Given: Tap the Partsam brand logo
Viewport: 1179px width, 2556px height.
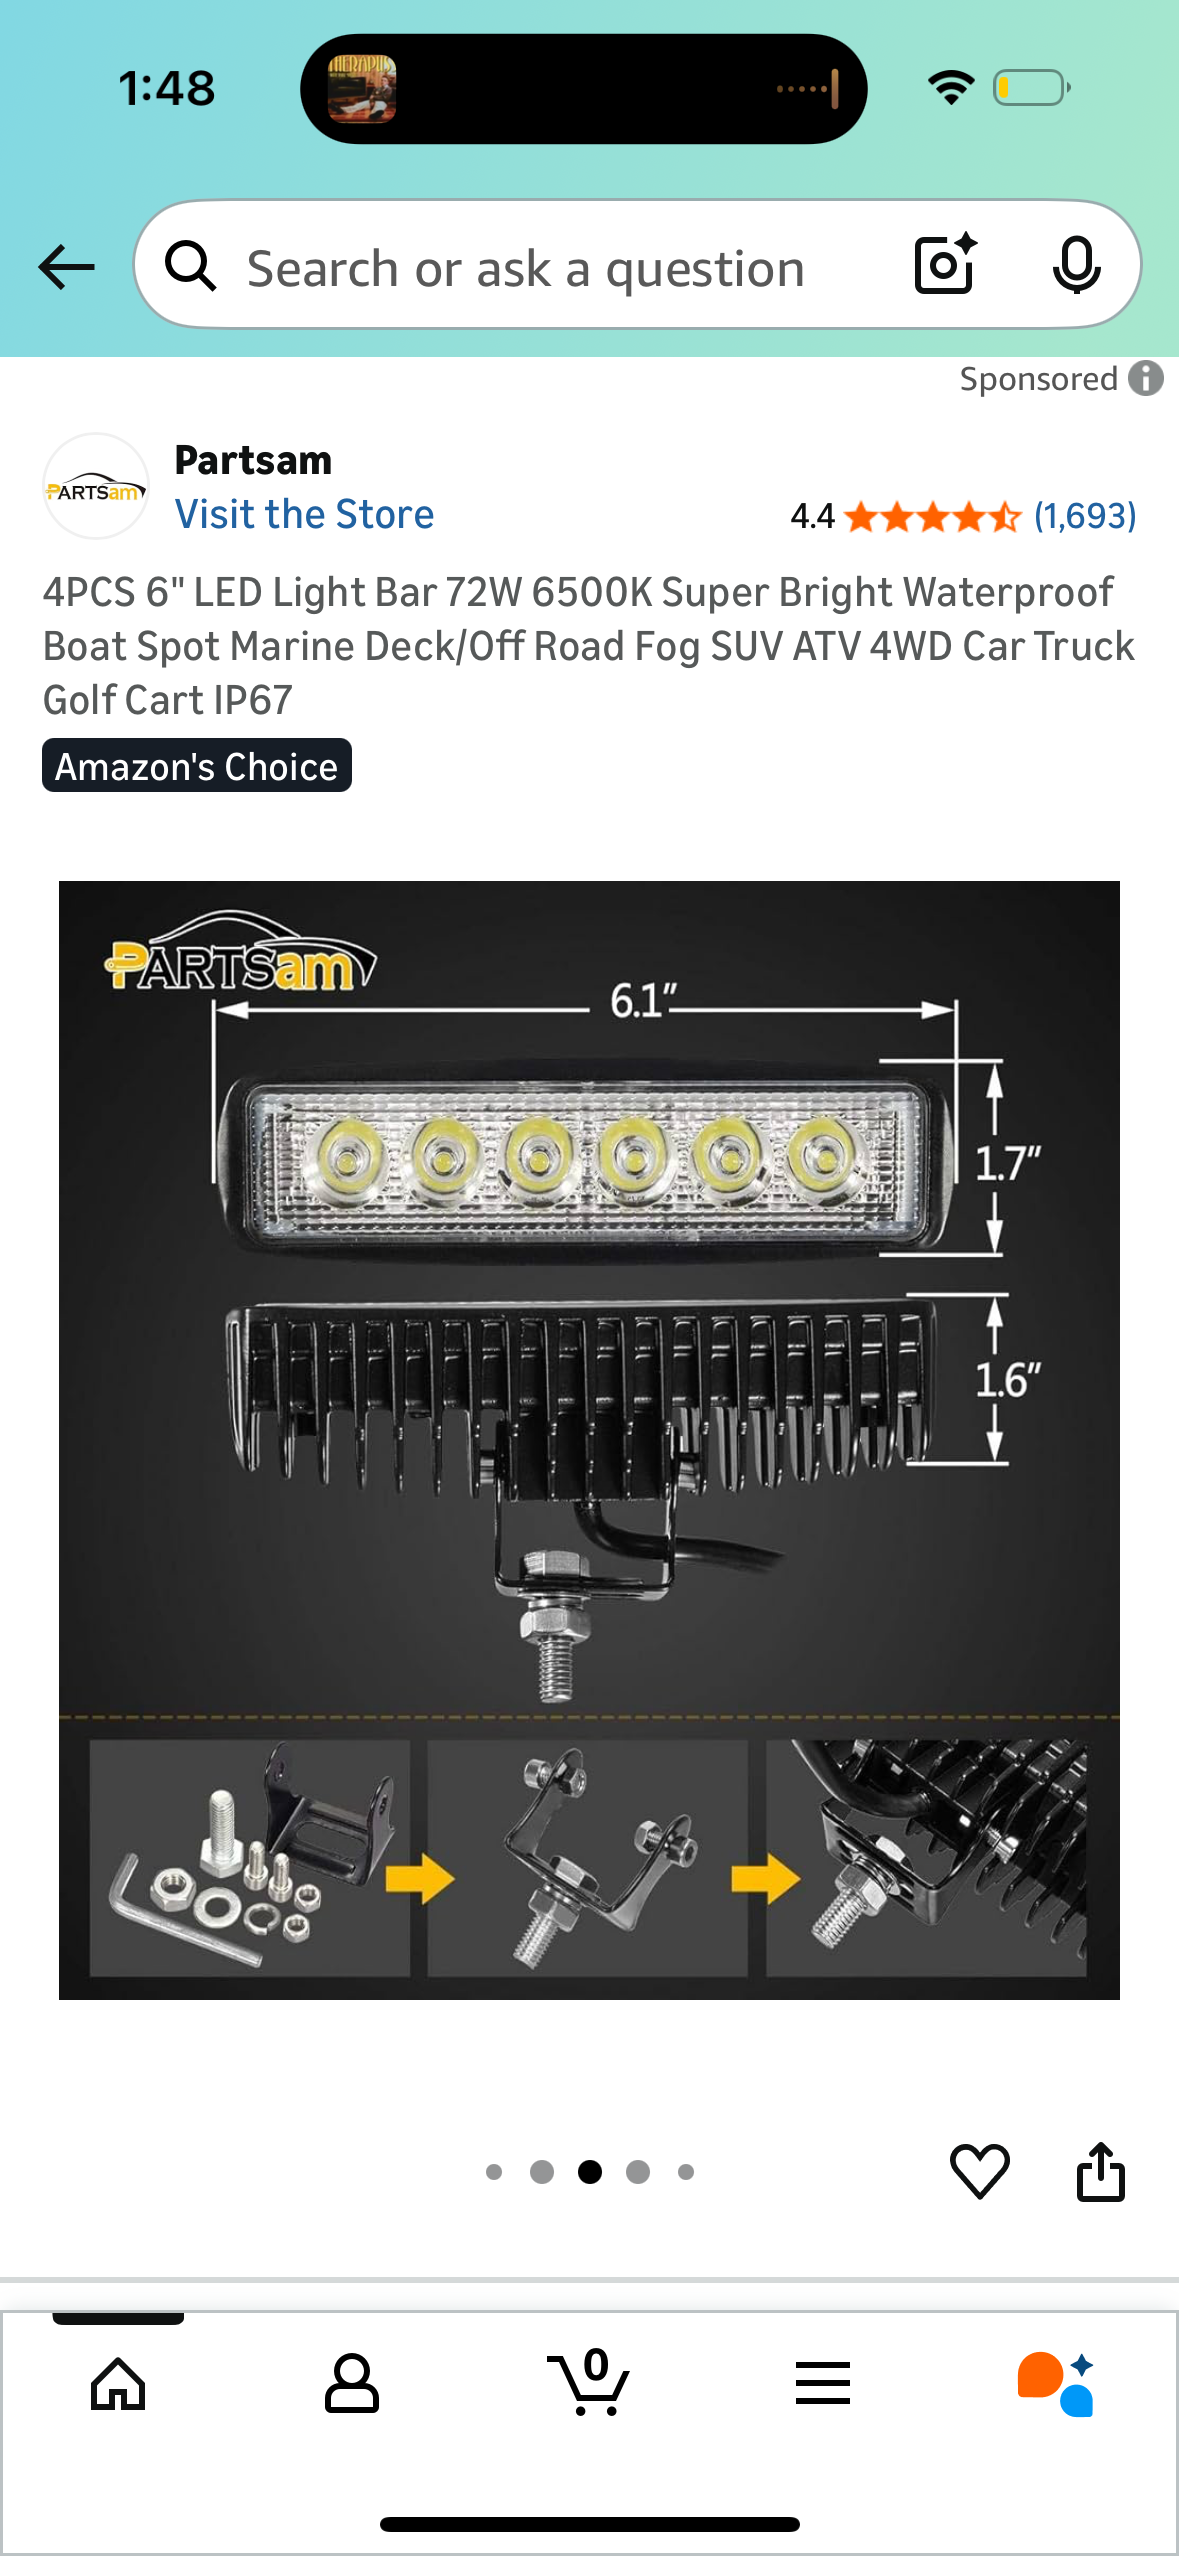Looking at the screenshot, I should [x=96, y=487].
